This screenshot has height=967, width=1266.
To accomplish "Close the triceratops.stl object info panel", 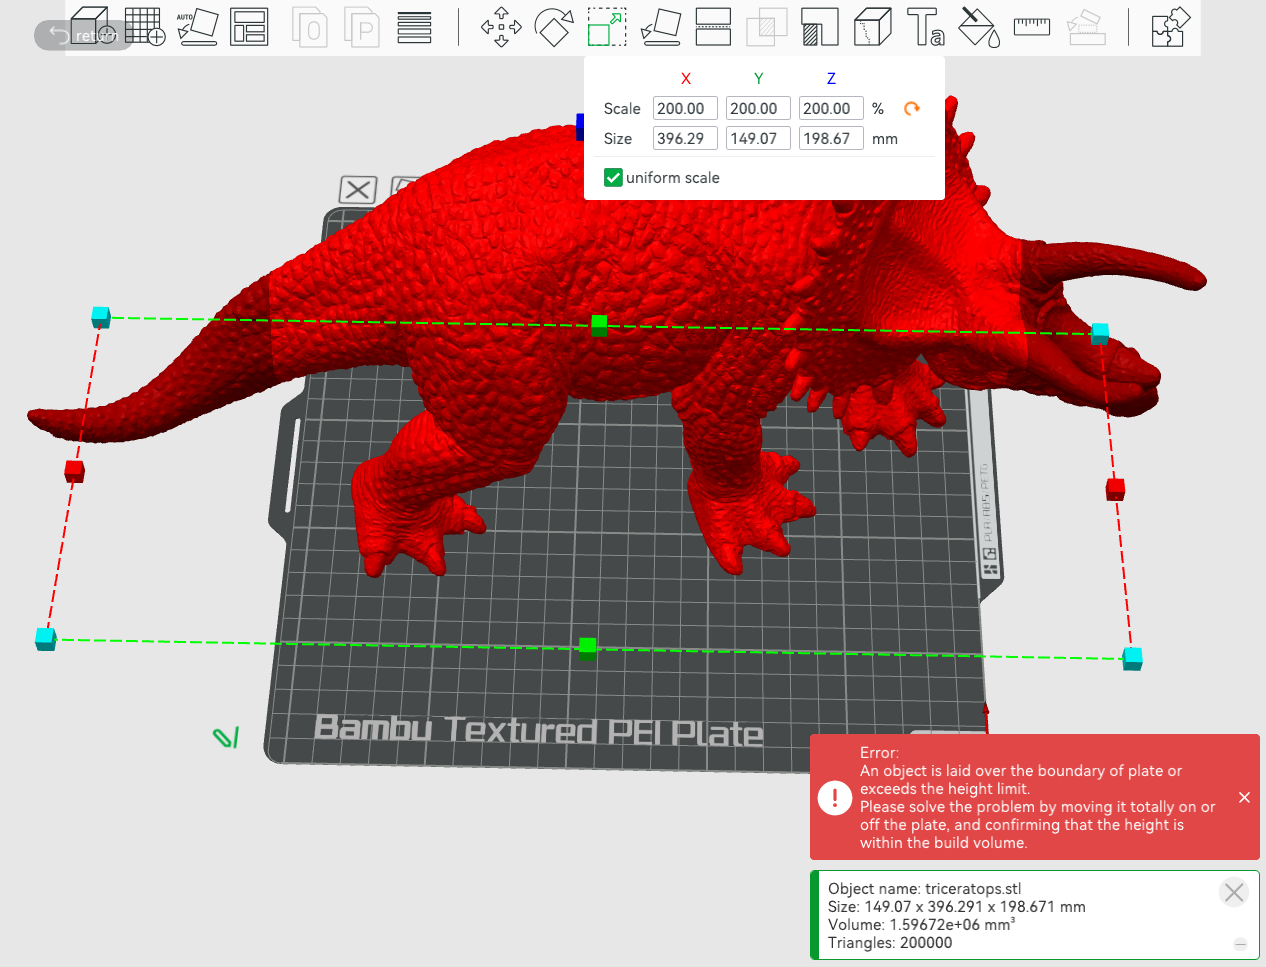I will 1234,892.
